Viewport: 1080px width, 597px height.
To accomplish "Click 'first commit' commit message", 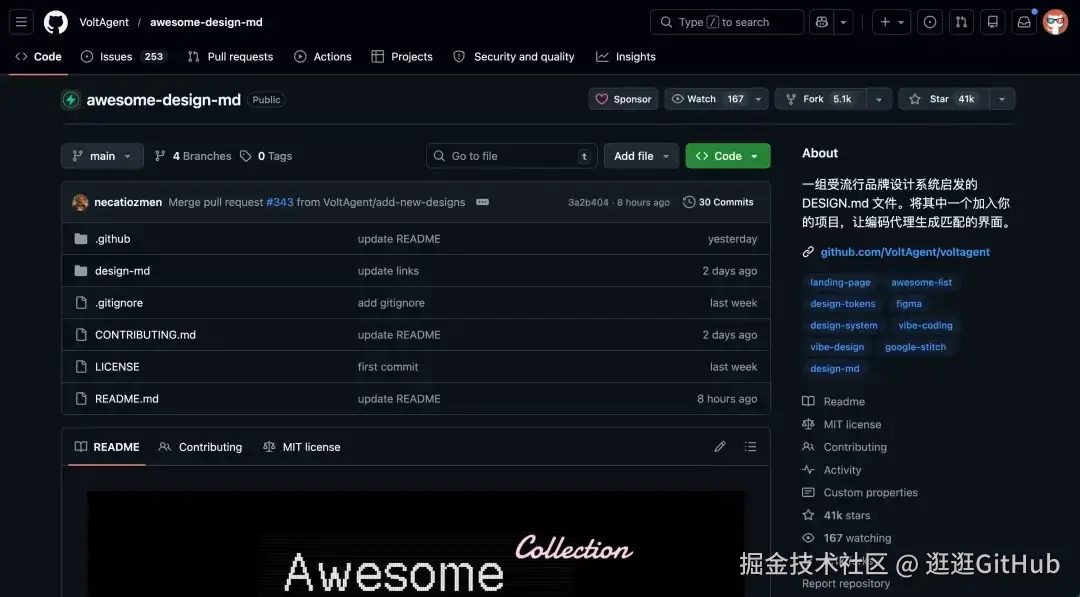I will click(x=388, y=367).
